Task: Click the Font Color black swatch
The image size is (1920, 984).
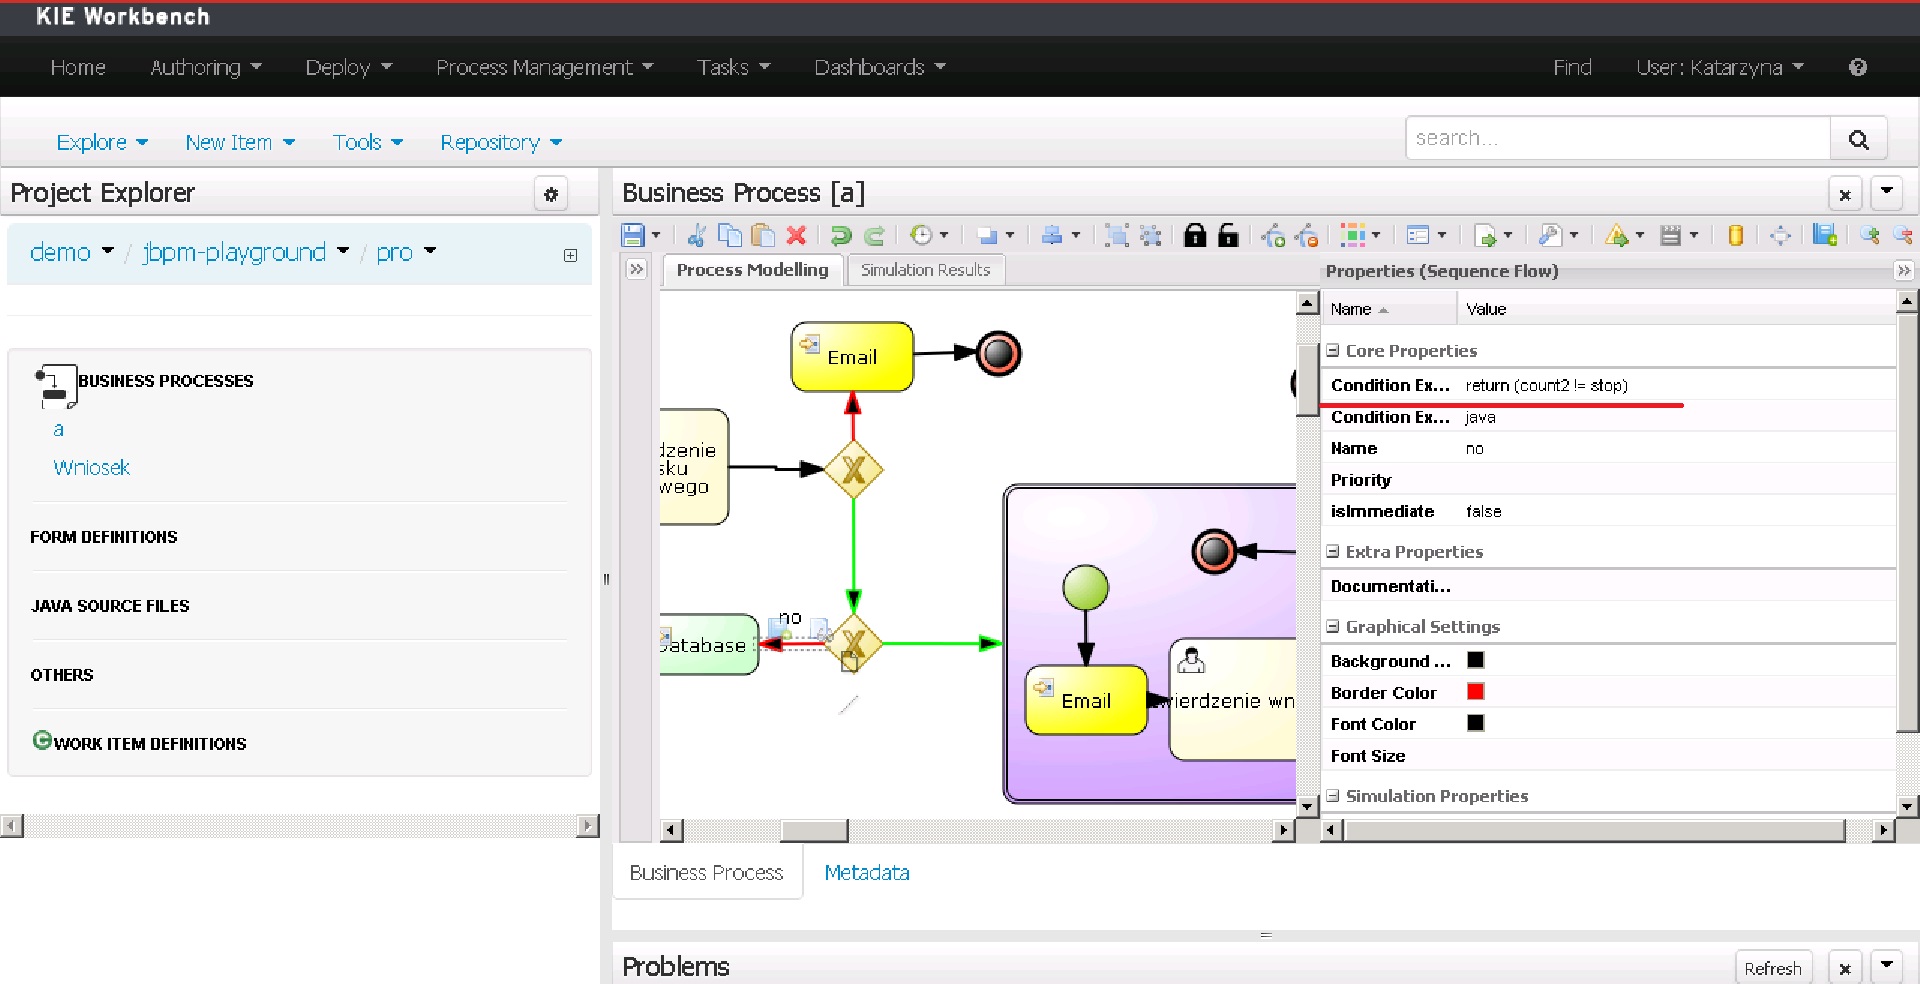Action: click(x=1475, y=723)
